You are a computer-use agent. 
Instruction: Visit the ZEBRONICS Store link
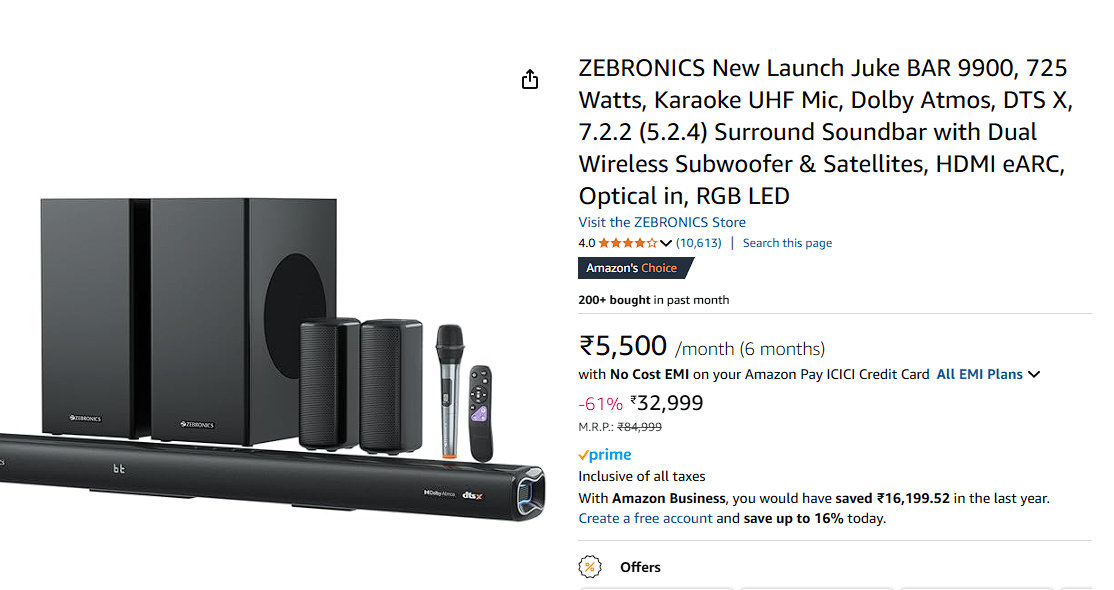pyautogui.click(x=662, y=222)
